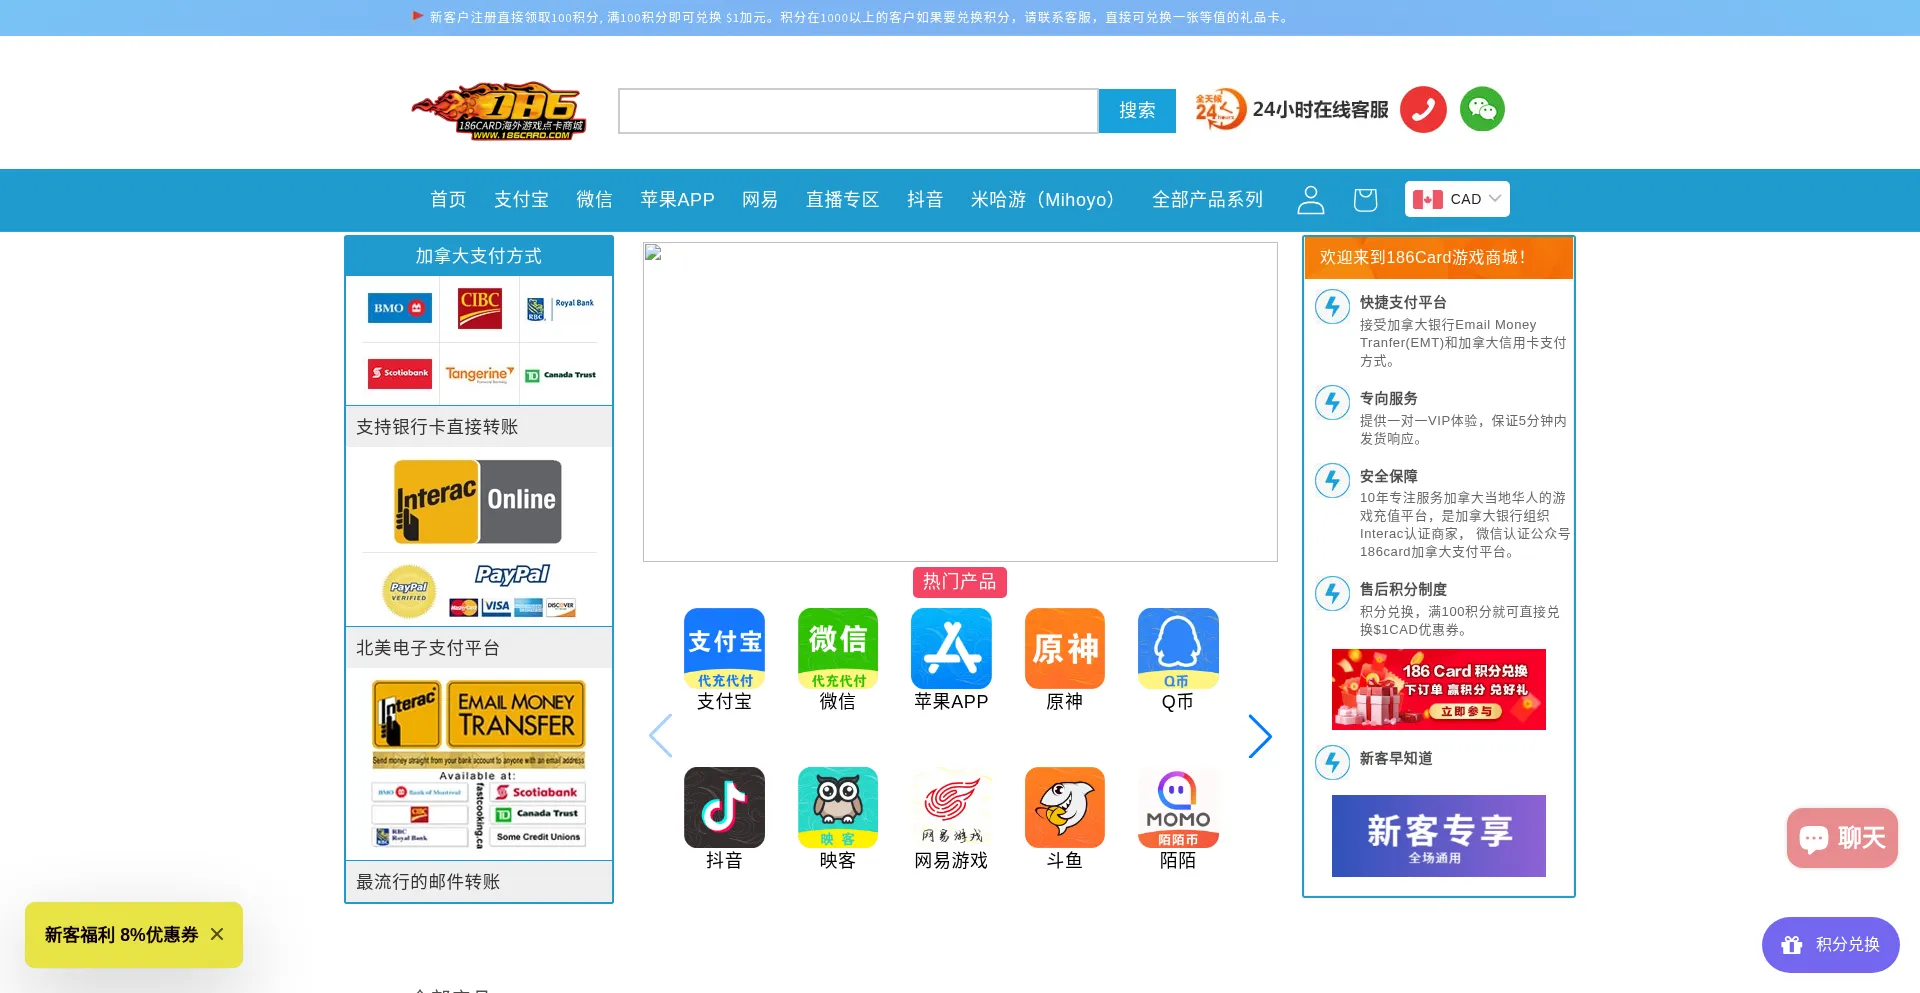This screenshot has width=1920, height=993.
Task: Open the 抖音 navigation menu item
Action: (x=925, y=200)
